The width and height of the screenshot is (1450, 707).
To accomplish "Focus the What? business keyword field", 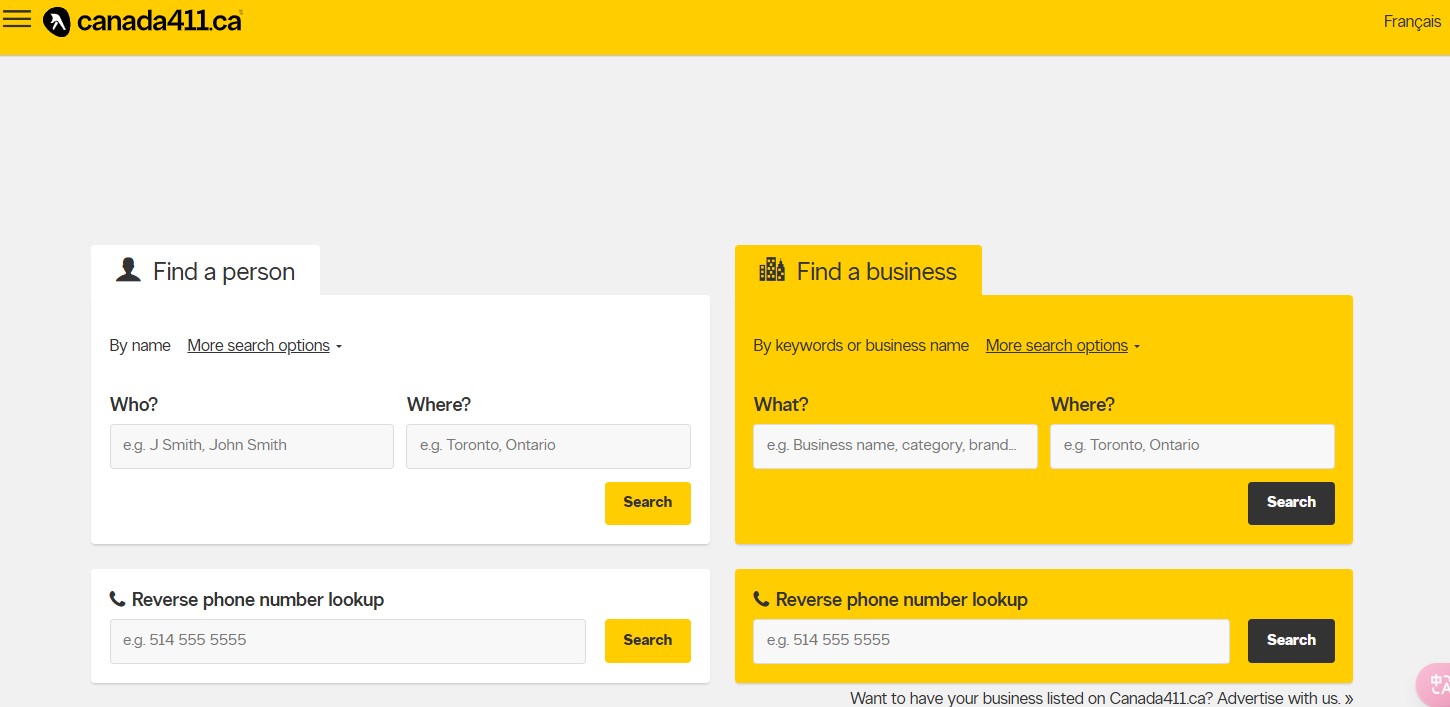I will tap(895, 446).
